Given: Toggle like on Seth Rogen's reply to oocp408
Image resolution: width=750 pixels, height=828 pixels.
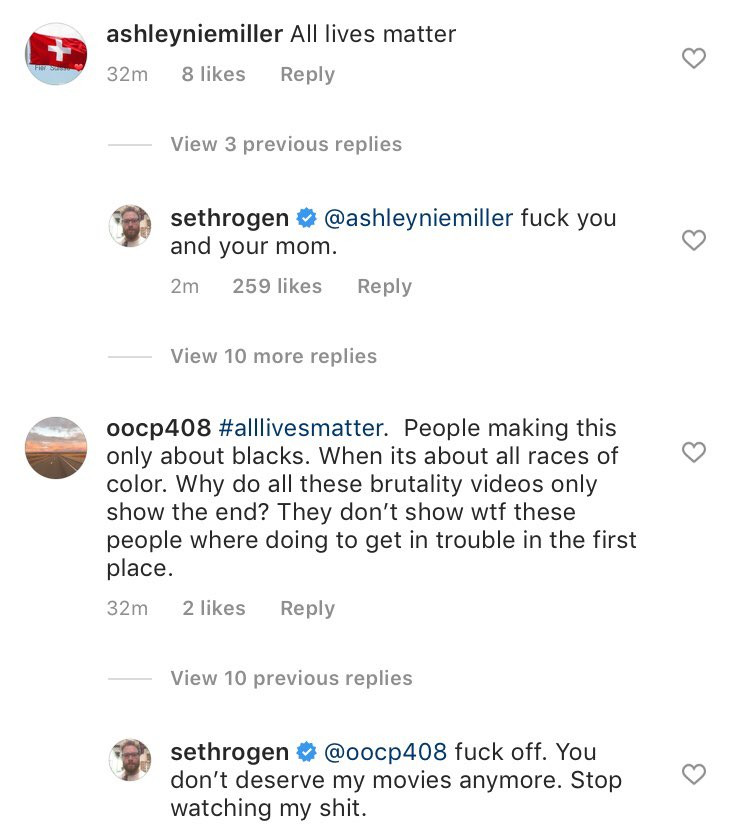Looking at the screenshot, I should click(x=693, y=772).
